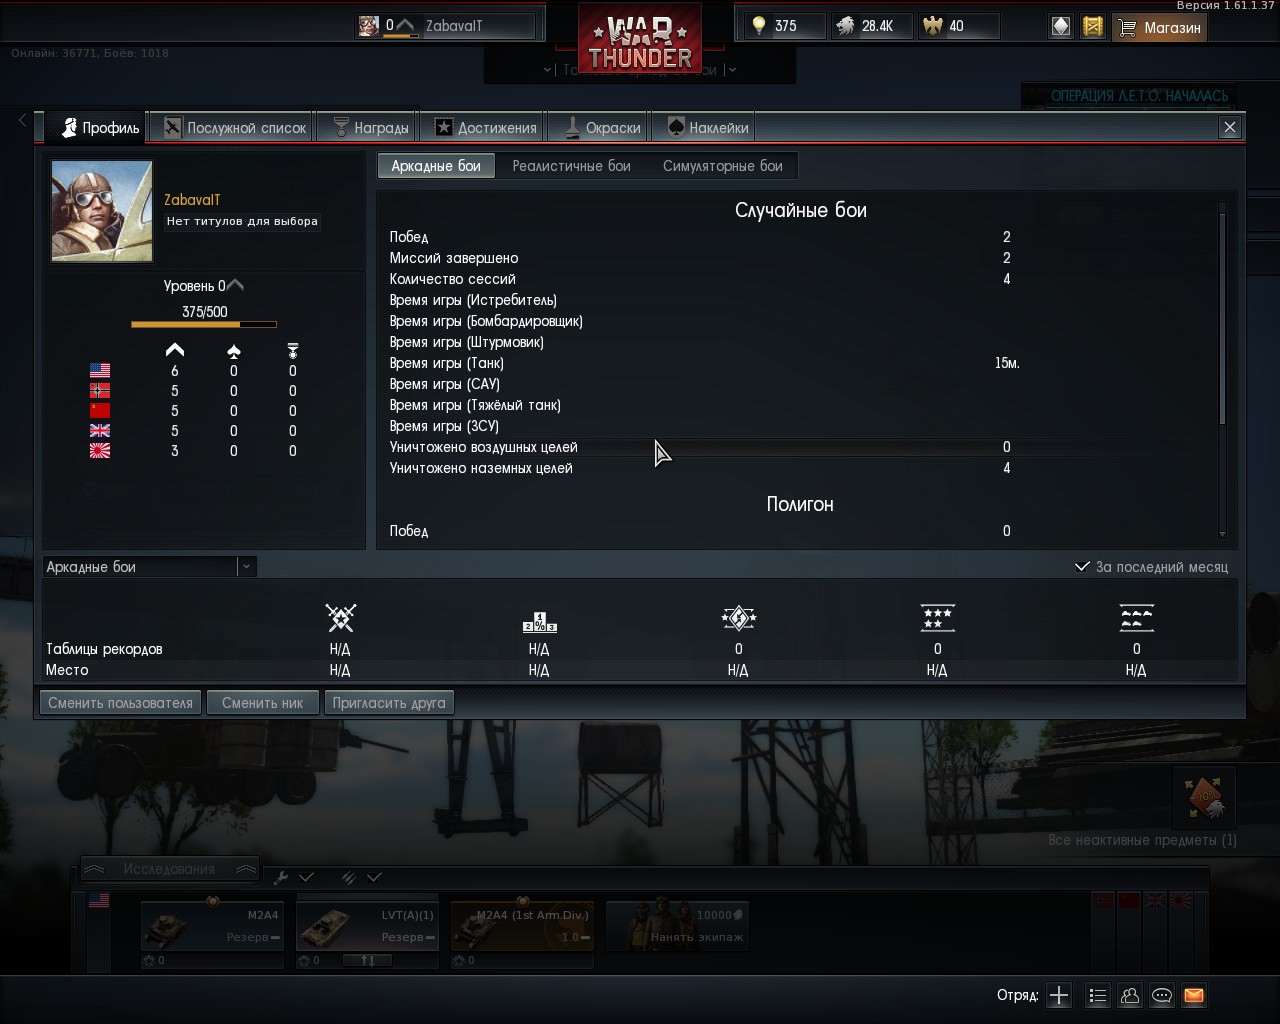
Task: Click the USA flag in profile stats
Action: coord(100,371)
